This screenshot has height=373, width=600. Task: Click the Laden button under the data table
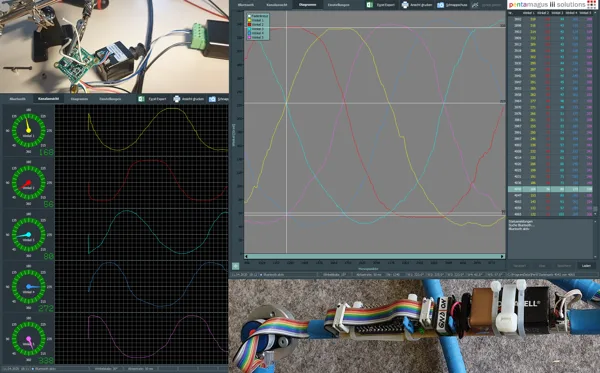click(x=586, y=265)
